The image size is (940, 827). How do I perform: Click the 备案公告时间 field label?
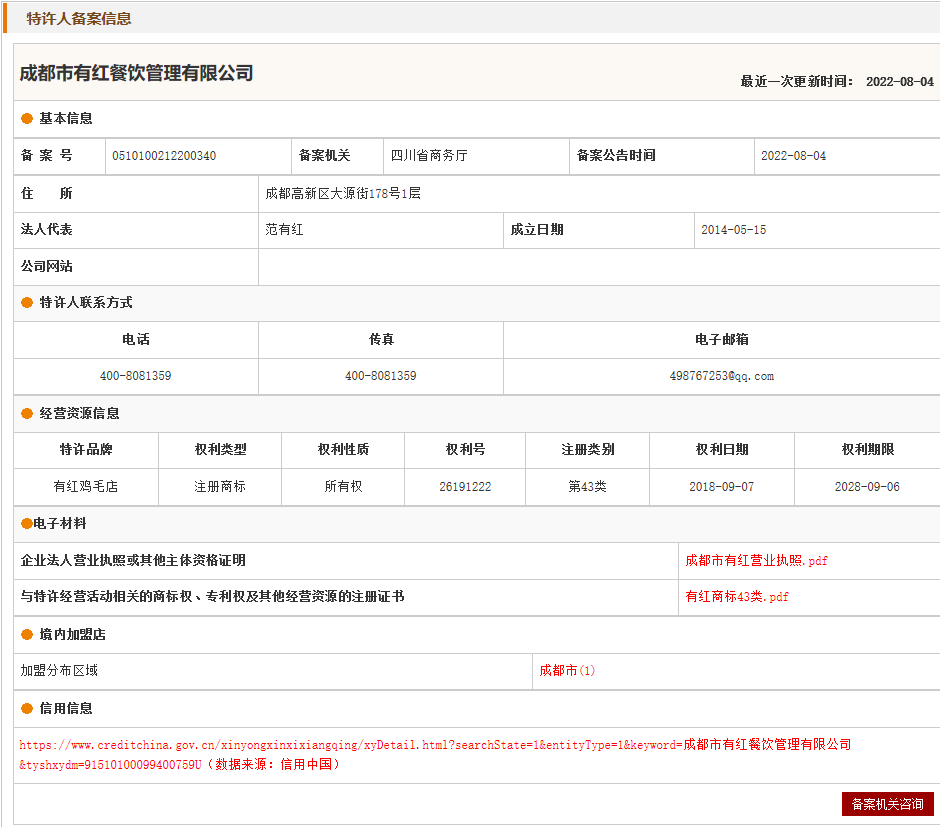click(x=616, y=156)
